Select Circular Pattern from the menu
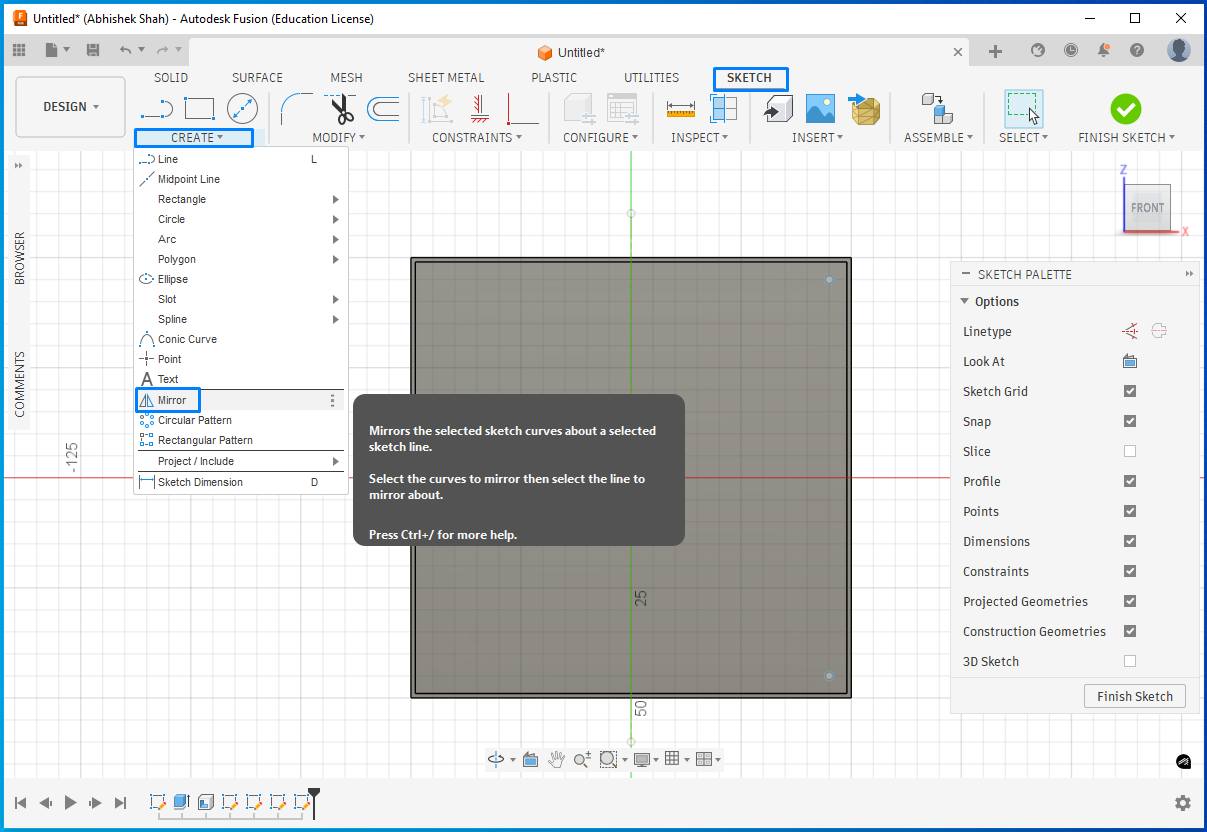 coord(194,420)
